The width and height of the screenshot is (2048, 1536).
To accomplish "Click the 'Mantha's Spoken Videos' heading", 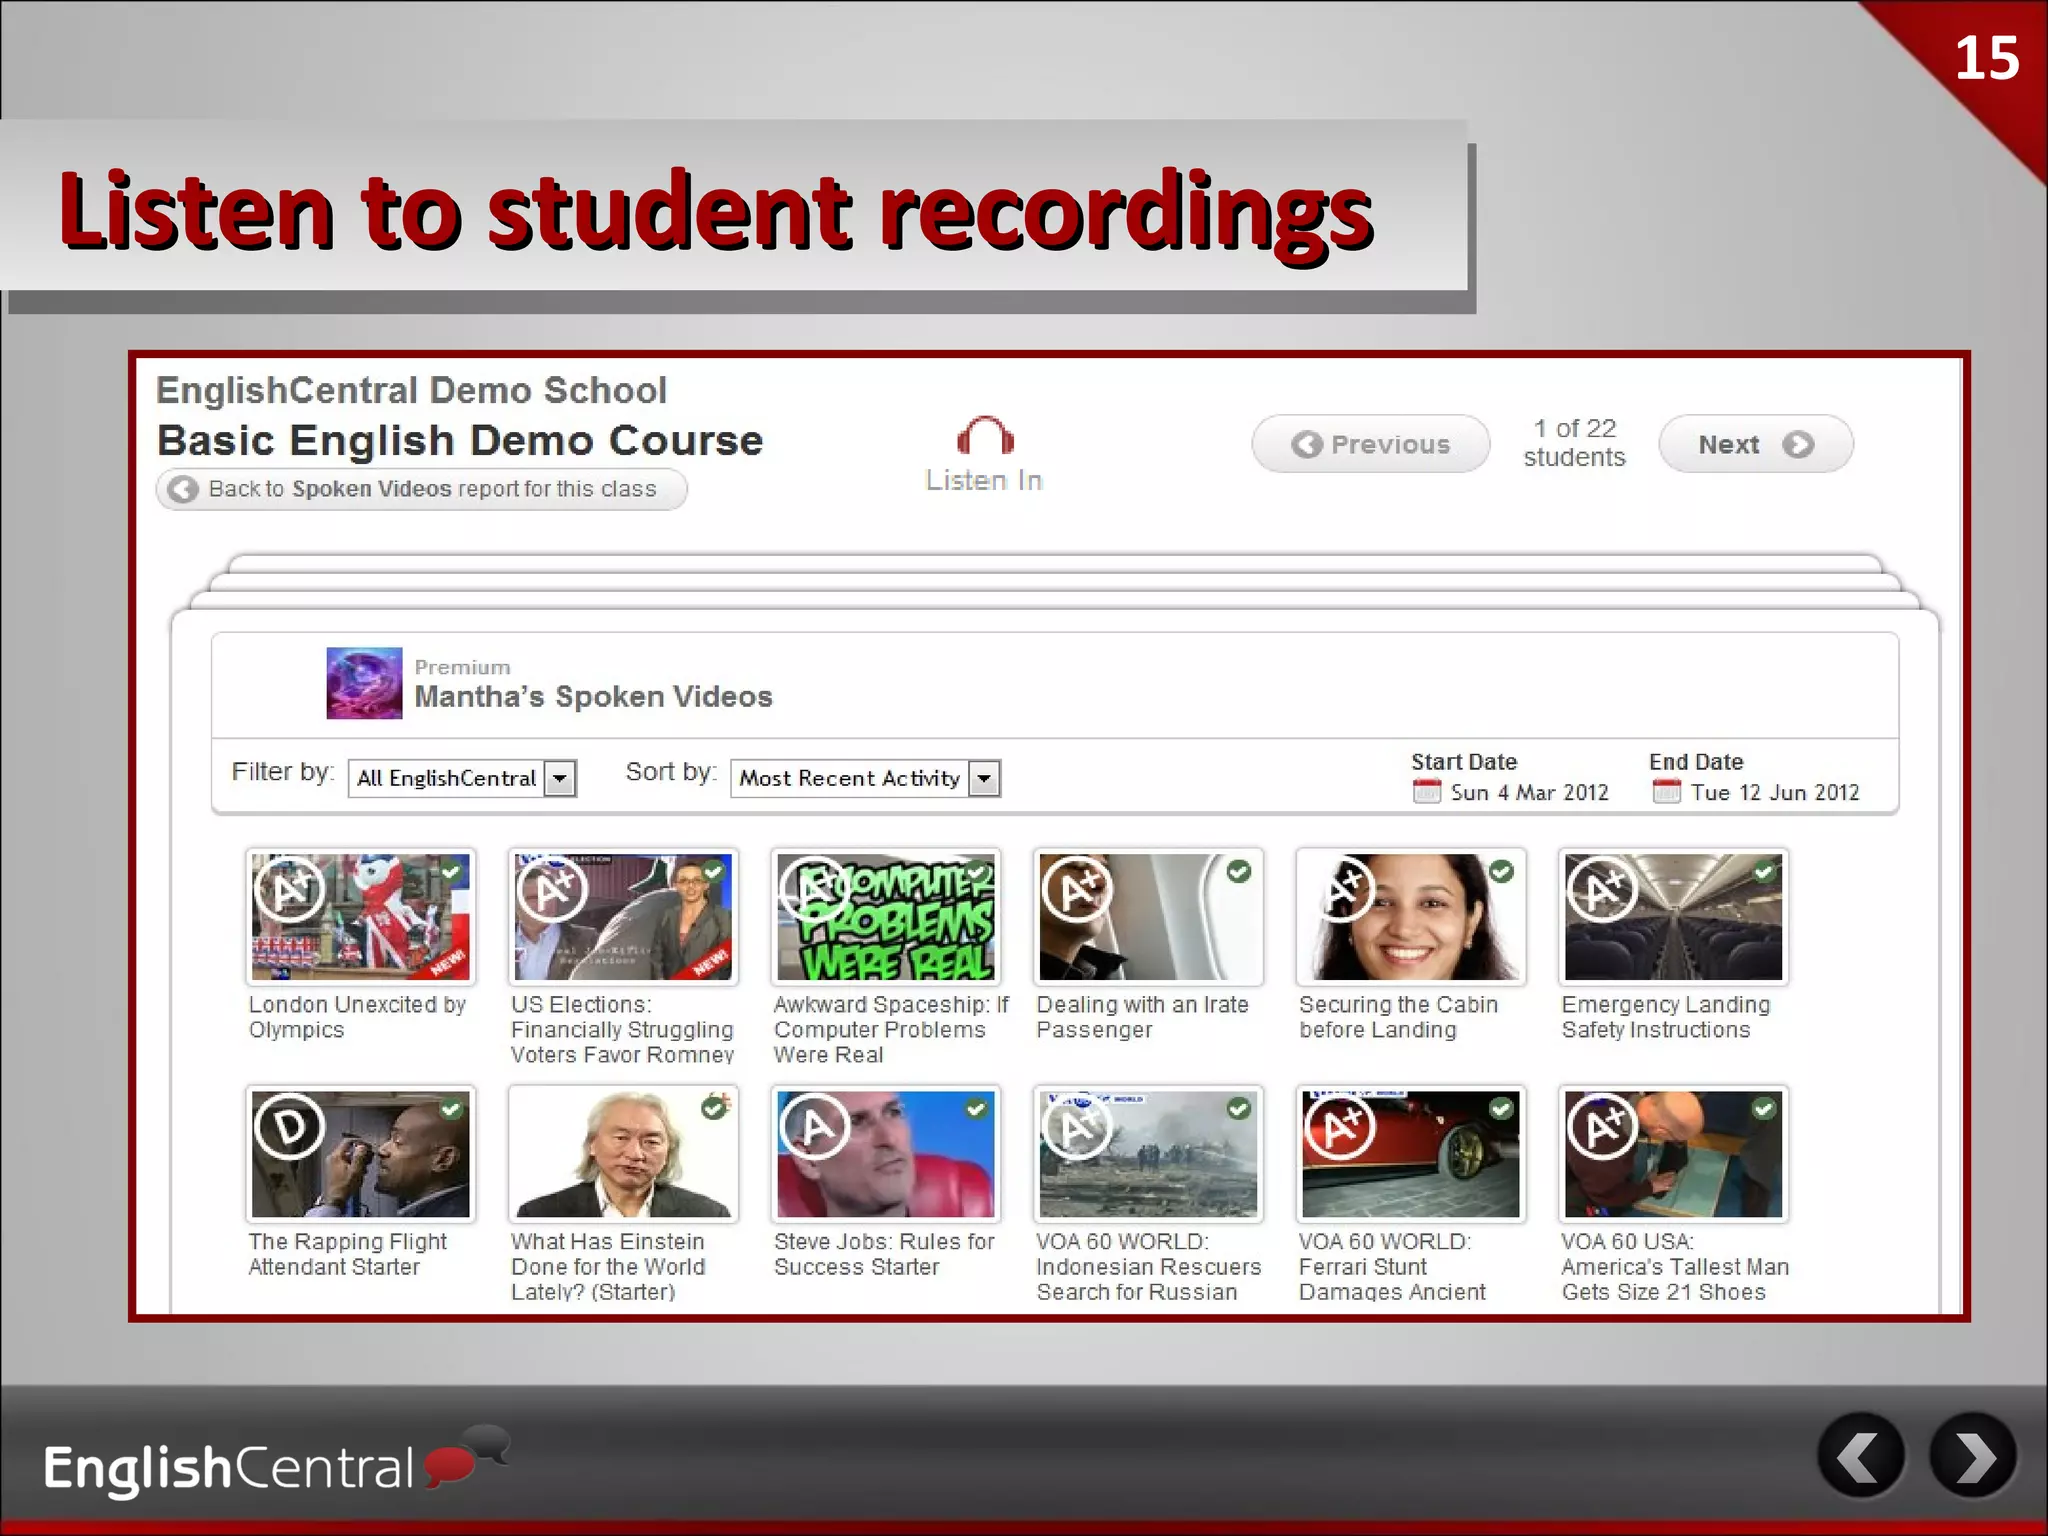I will (x=594, y=697).
